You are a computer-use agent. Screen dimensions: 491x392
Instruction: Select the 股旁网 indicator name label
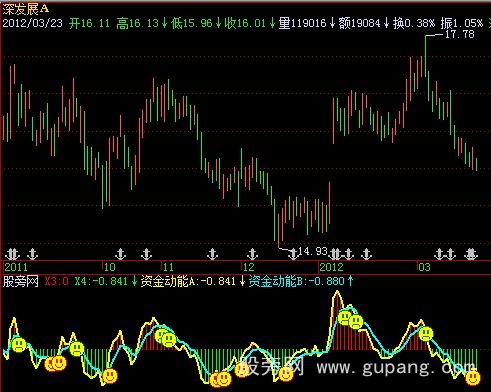(20, 281)
